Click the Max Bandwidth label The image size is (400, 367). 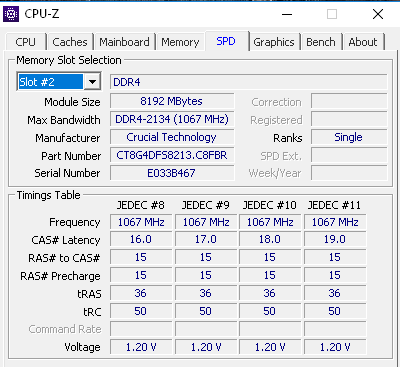[64, 120]
